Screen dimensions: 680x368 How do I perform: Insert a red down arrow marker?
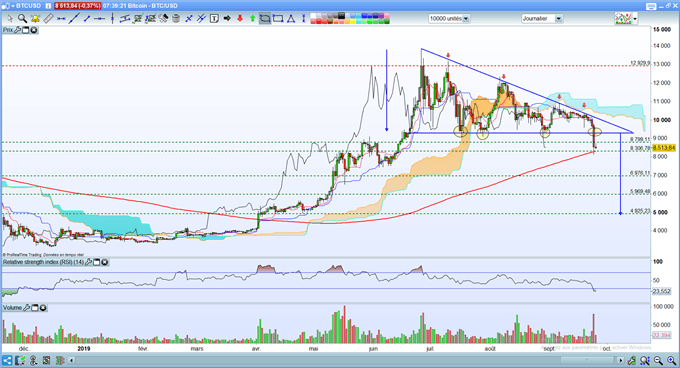pyautogui.click(x=240, y=19)
